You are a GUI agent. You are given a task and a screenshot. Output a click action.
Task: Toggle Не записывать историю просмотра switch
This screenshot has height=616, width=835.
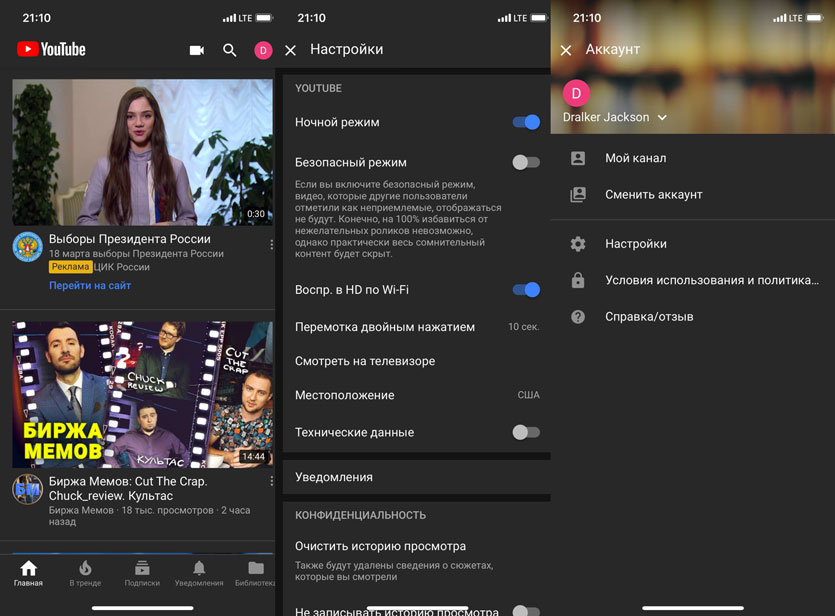[x=526, y=611]
